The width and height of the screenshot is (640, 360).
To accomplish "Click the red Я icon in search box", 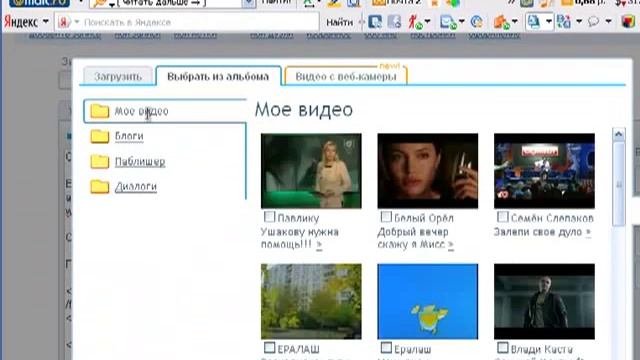I will pyautogui.click(x=64, y=22).
